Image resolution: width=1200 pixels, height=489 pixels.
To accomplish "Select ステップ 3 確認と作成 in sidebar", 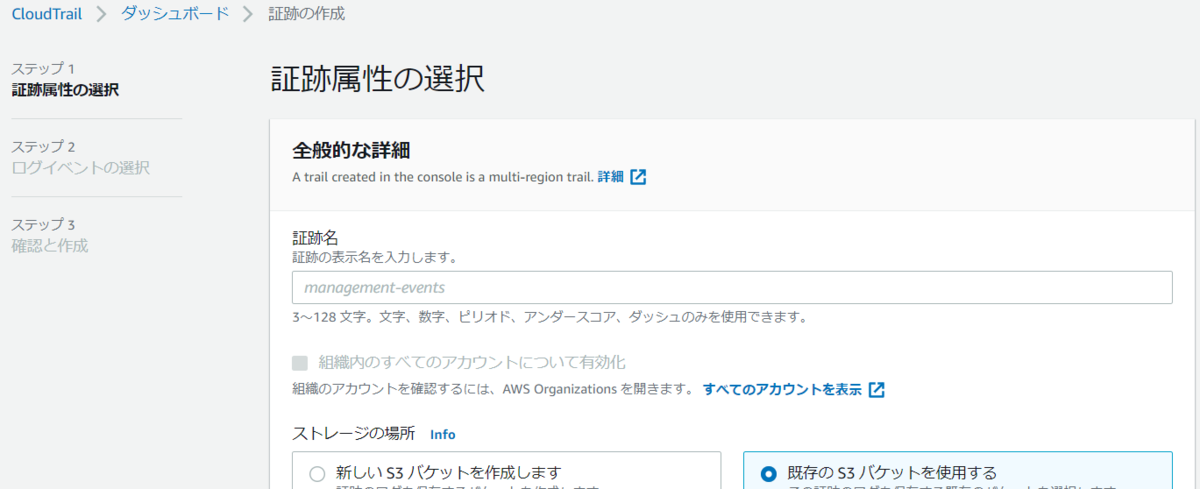I will (50, 235).
